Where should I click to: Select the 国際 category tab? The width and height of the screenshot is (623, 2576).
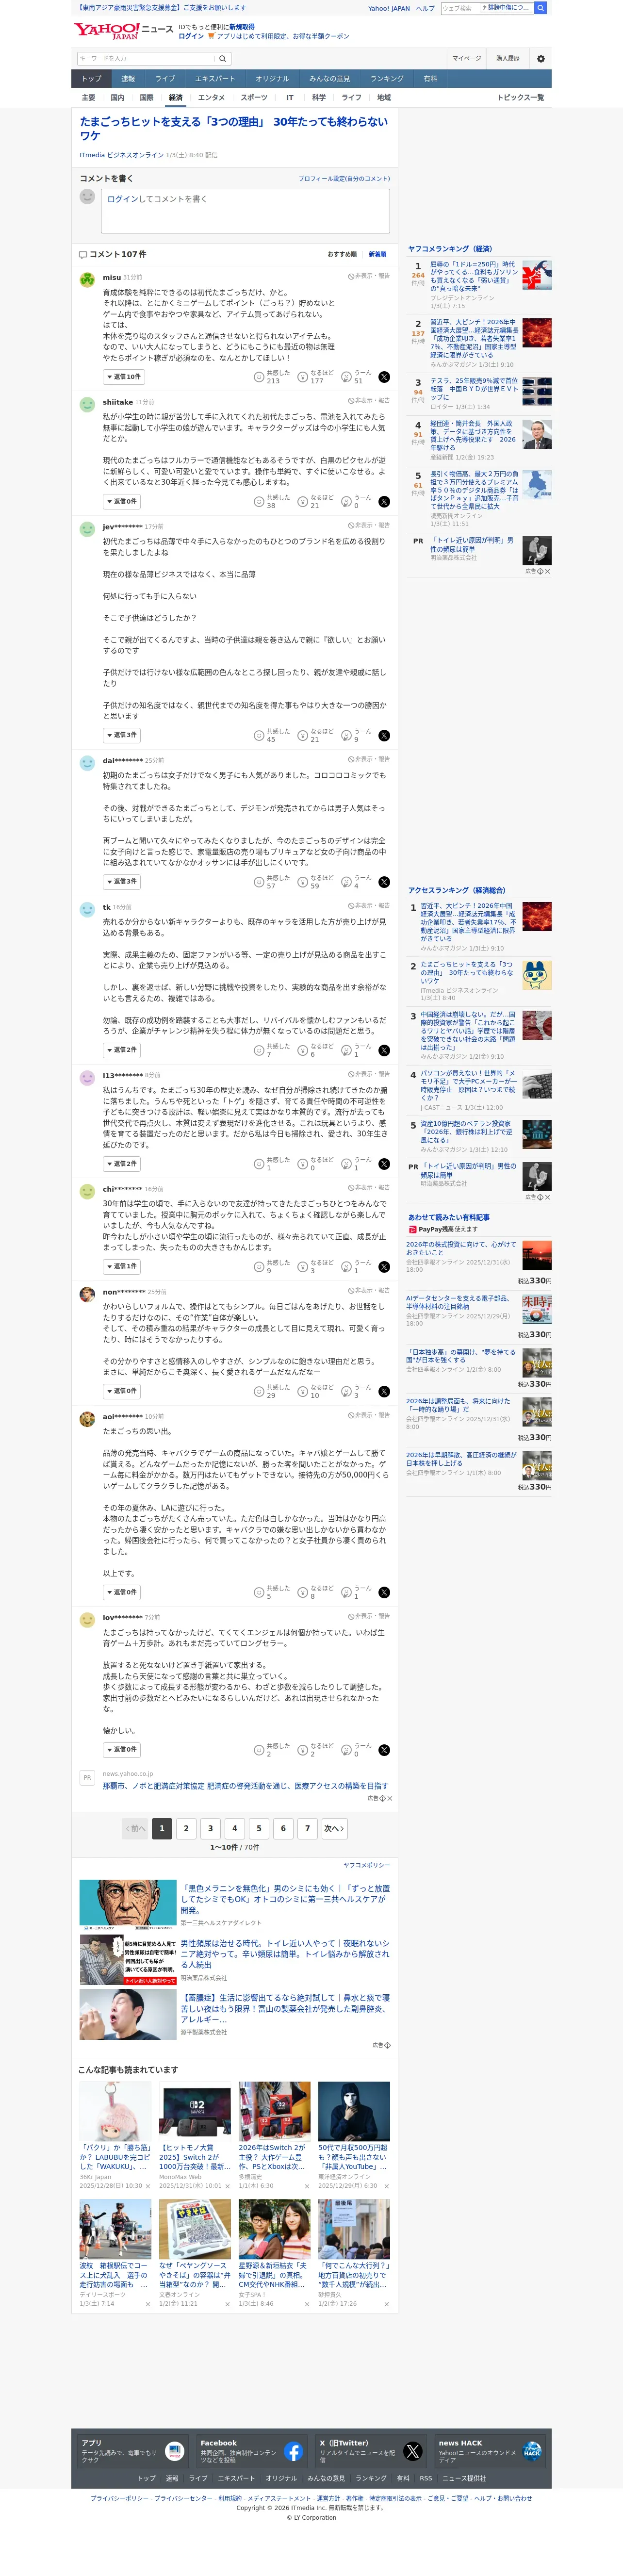click(x=146, y=98)
